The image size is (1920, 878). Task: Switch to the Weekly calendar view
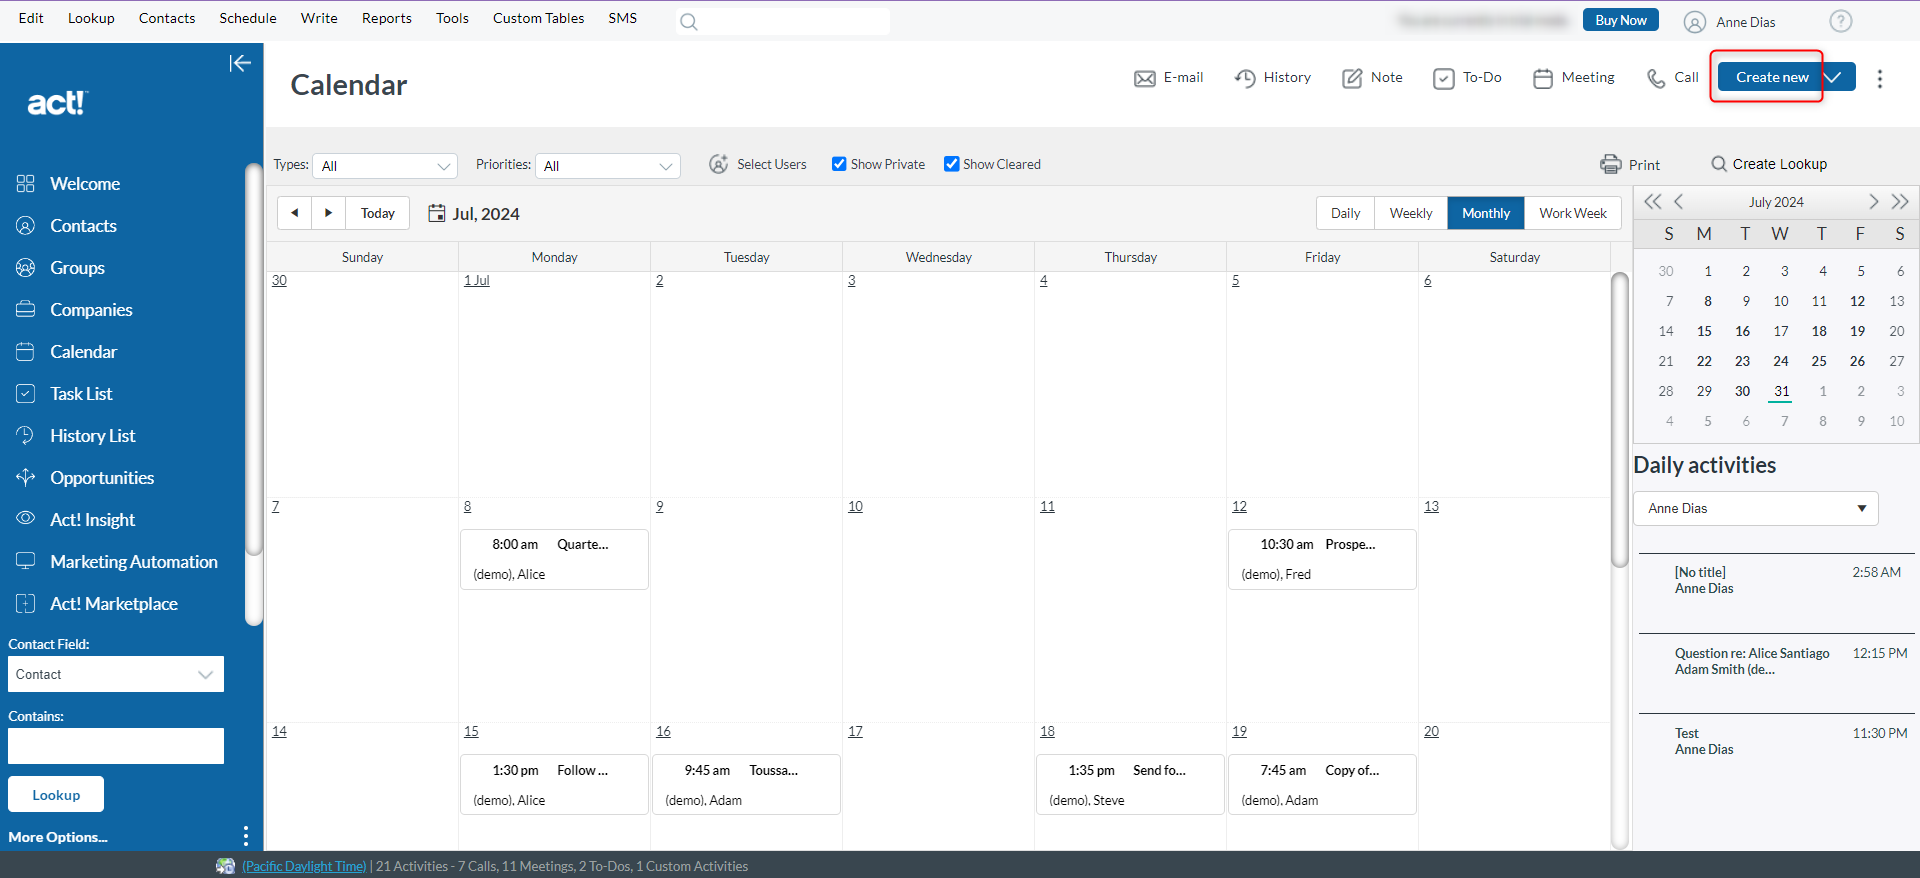point(1410,213)
